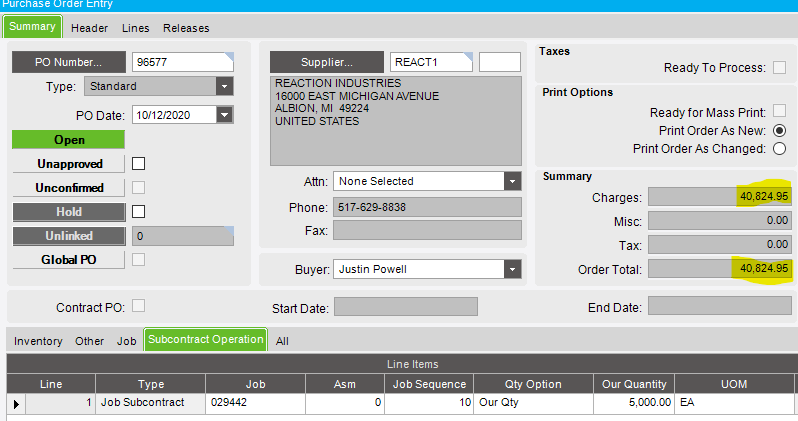Image resolution: width=798 pixels, height=421 pixels.
Task: Toggle the Hold checkbox
Action: (138, 211)
